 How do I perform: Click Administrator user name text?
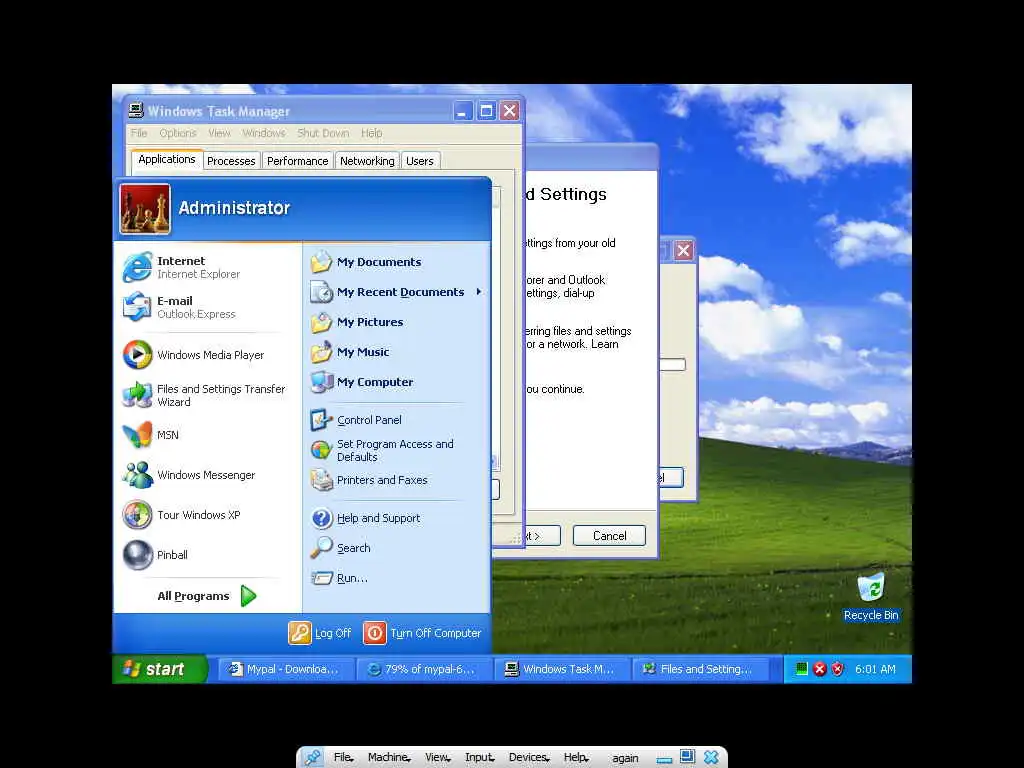point(234,208)
